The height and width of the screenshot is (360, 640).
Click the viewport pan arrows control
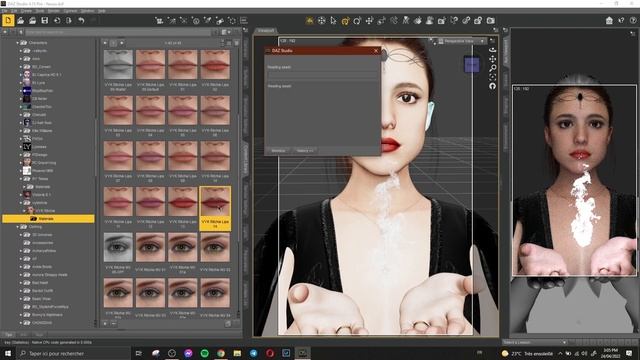pos(493,59)
